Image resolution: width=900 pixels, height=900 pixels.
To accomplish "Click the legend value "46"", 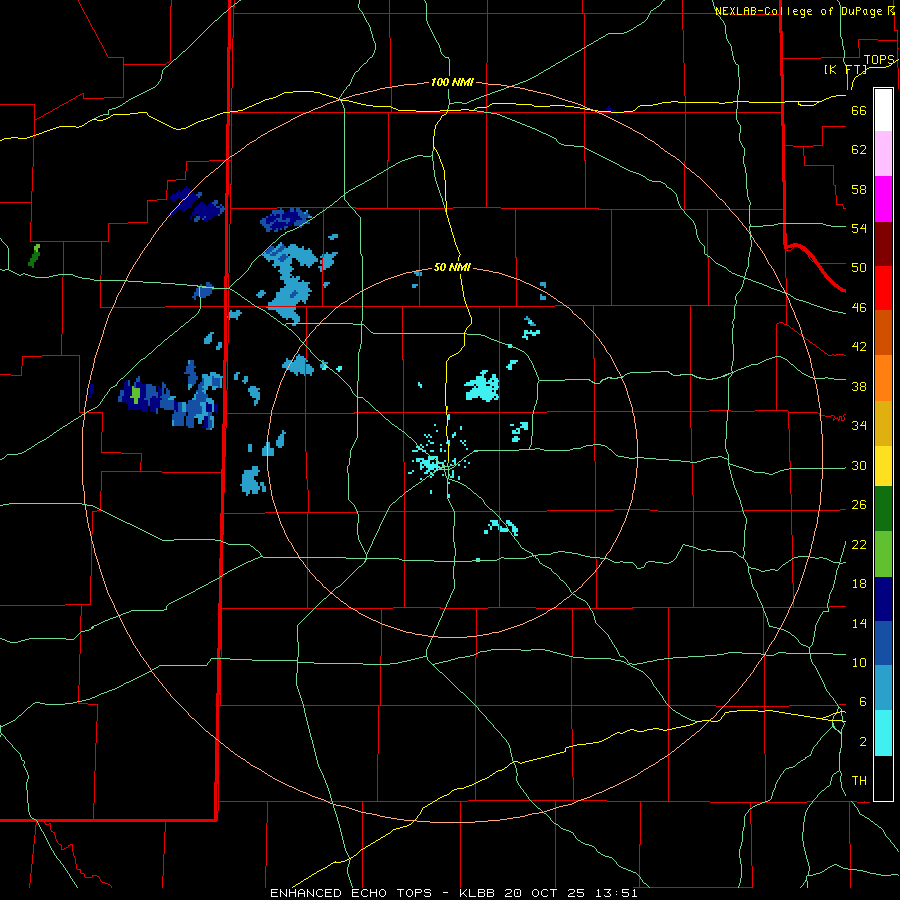I will pos(859,307).
